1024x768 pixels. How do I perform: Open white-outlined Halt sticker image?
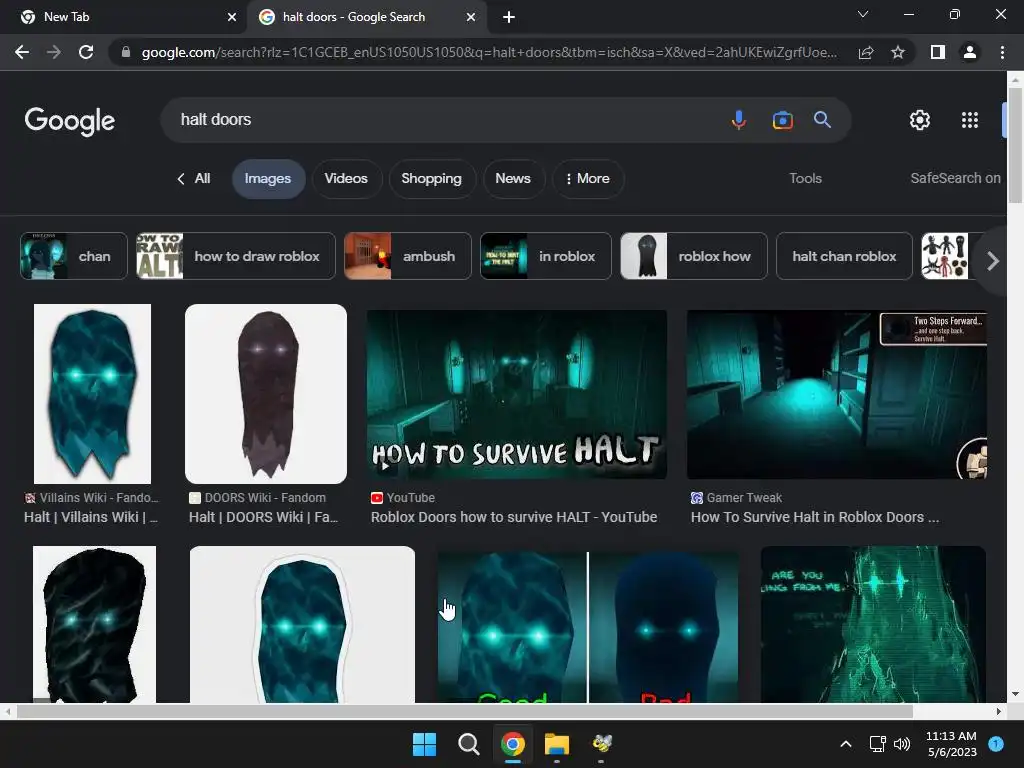pyautogui.click(x=302, y=624)
